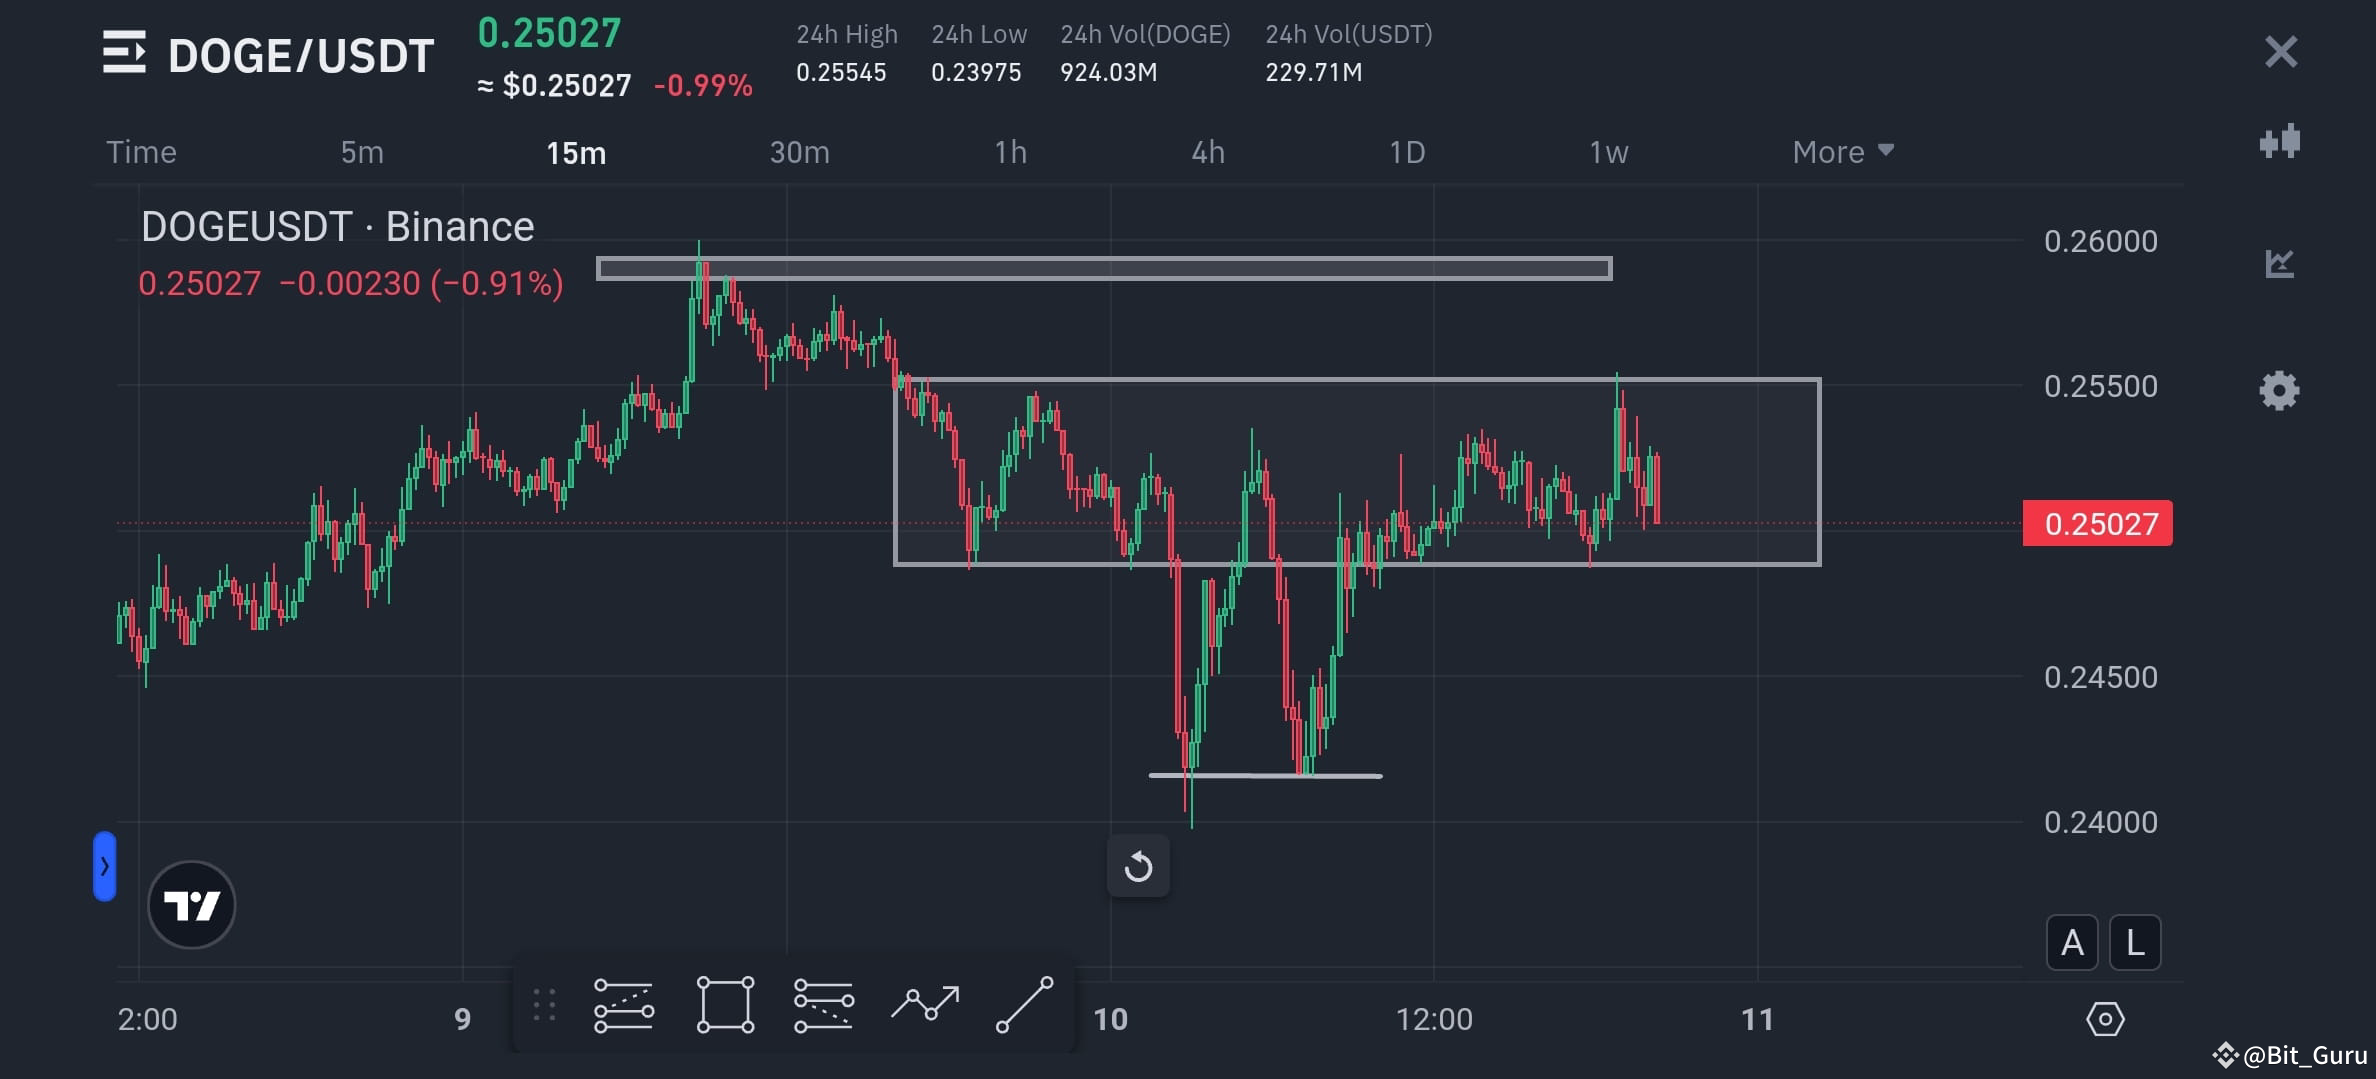
Task: Select the Trend Line drawing tool
Action: (1022, 1004)
